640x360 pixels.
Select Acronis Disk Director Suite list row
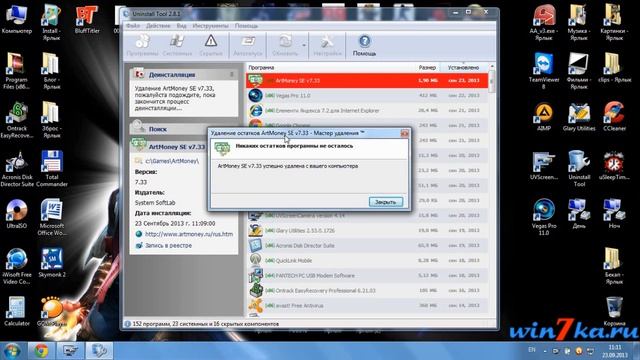tap(367, 246)
